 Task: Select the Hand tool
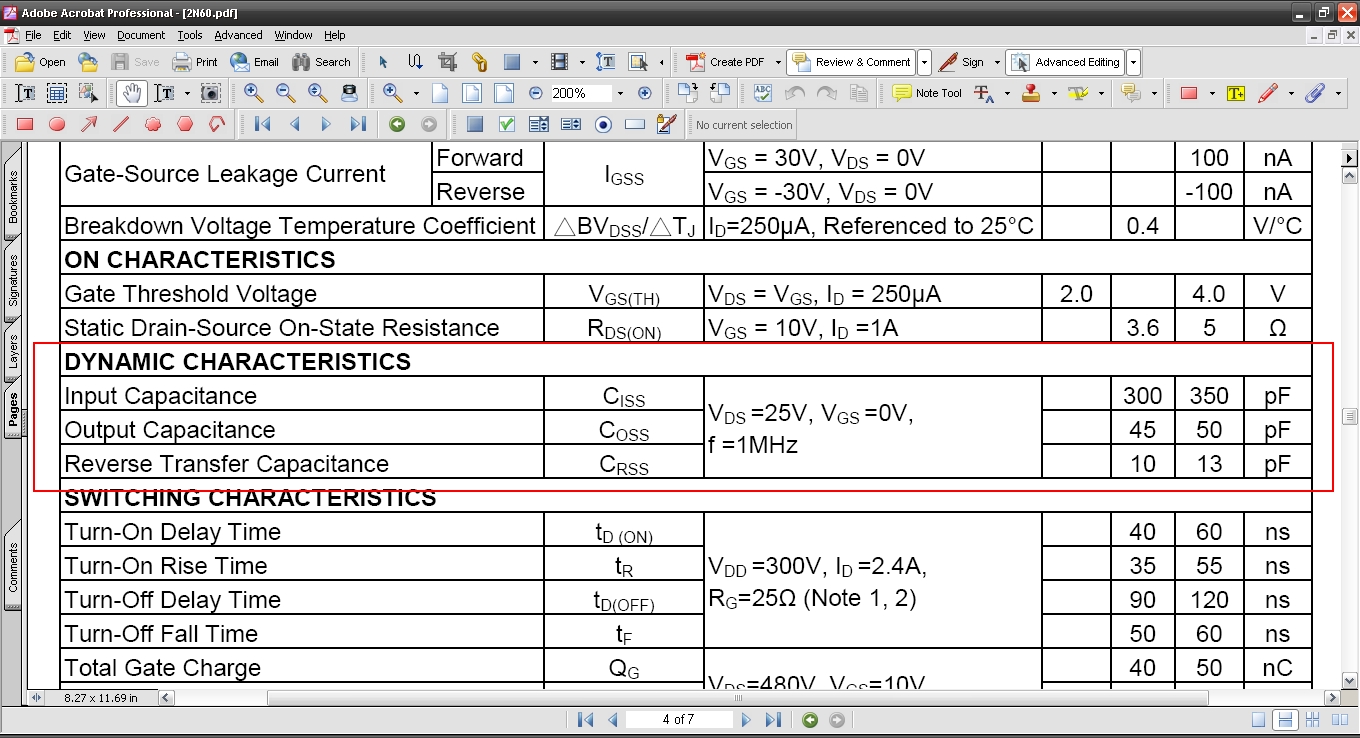click(x=131, y=93)
